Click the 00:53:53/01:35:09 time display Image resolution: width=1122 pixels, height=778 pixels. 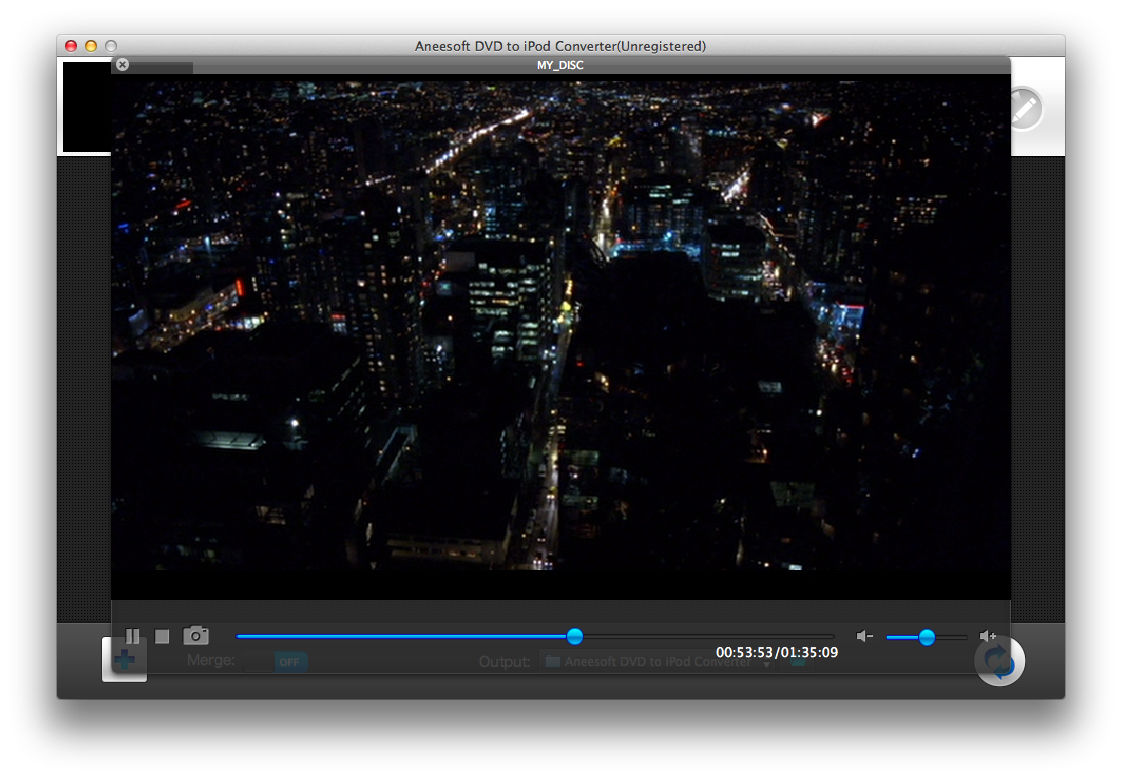click(777, 653)
